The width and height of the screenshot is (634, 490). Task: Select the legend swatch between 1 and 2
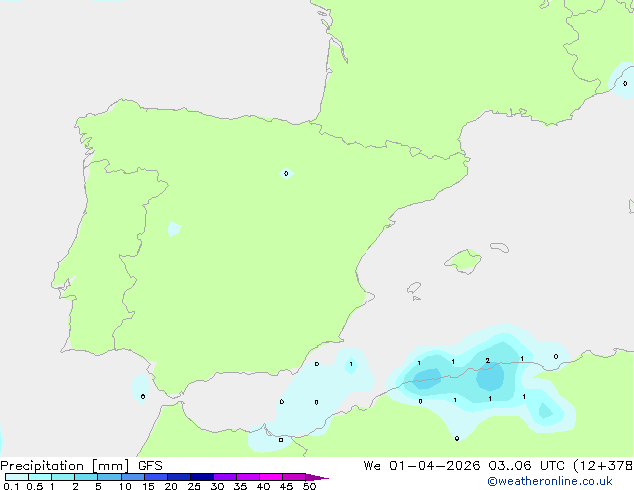click(63, 477)
